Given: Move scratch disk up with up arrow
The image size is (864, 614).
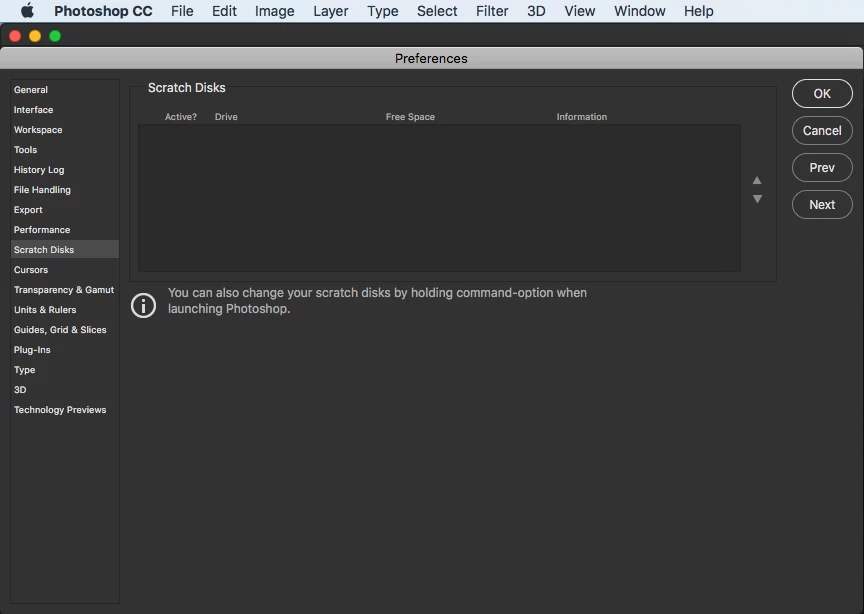Looking at the screenshot, I should 757,180.
